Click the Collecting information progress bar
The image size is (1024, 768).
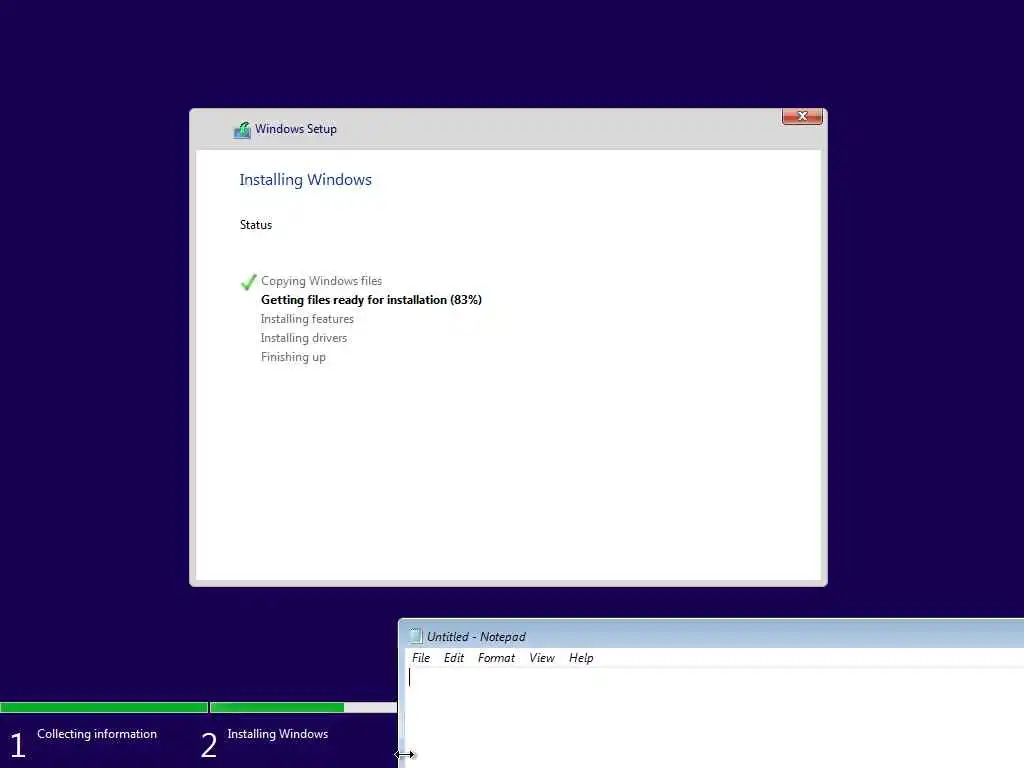tap(104, 707)
